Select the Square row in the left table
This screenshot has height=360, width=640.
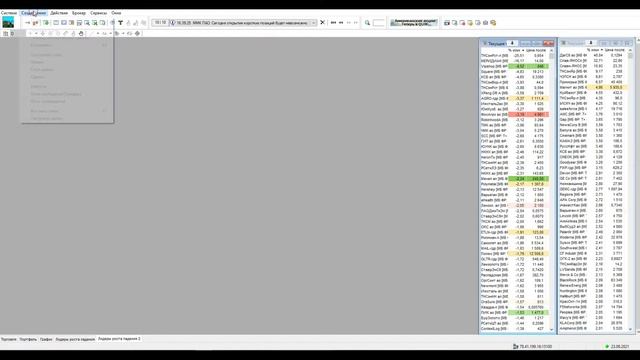(514, 71)
